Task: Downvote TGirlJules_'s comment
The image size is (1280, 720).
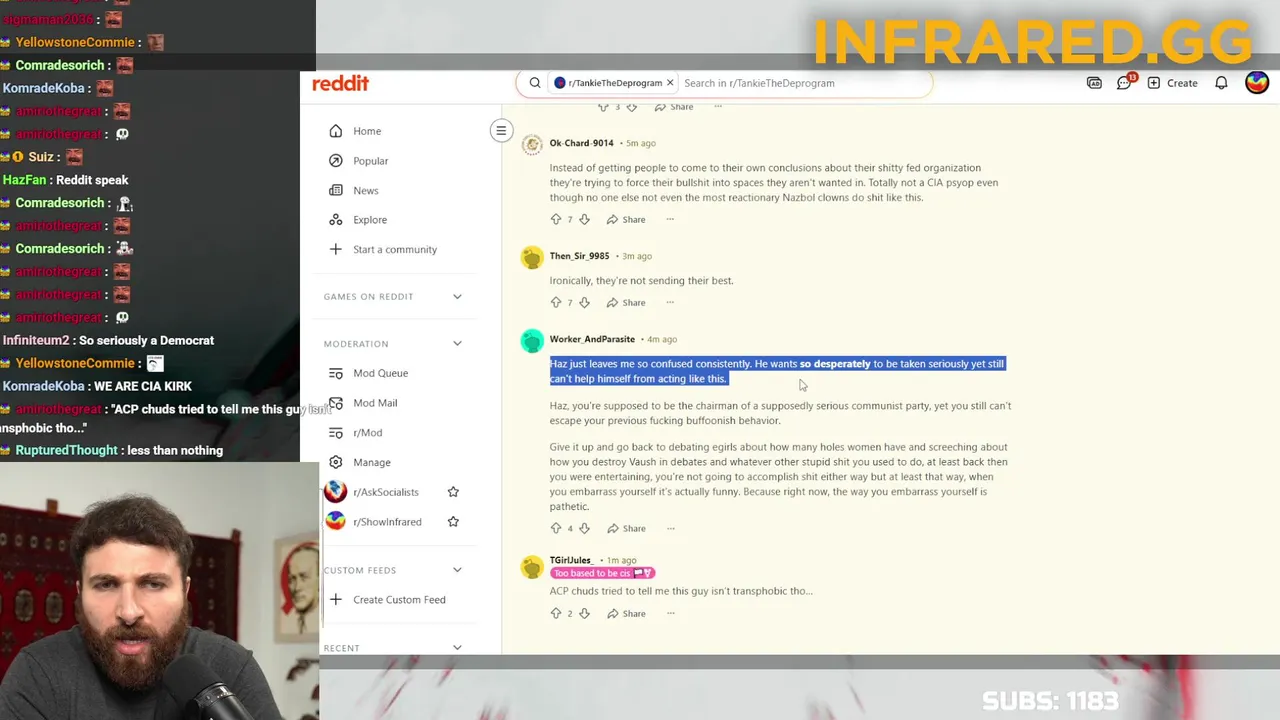Action: coord(584,613)
